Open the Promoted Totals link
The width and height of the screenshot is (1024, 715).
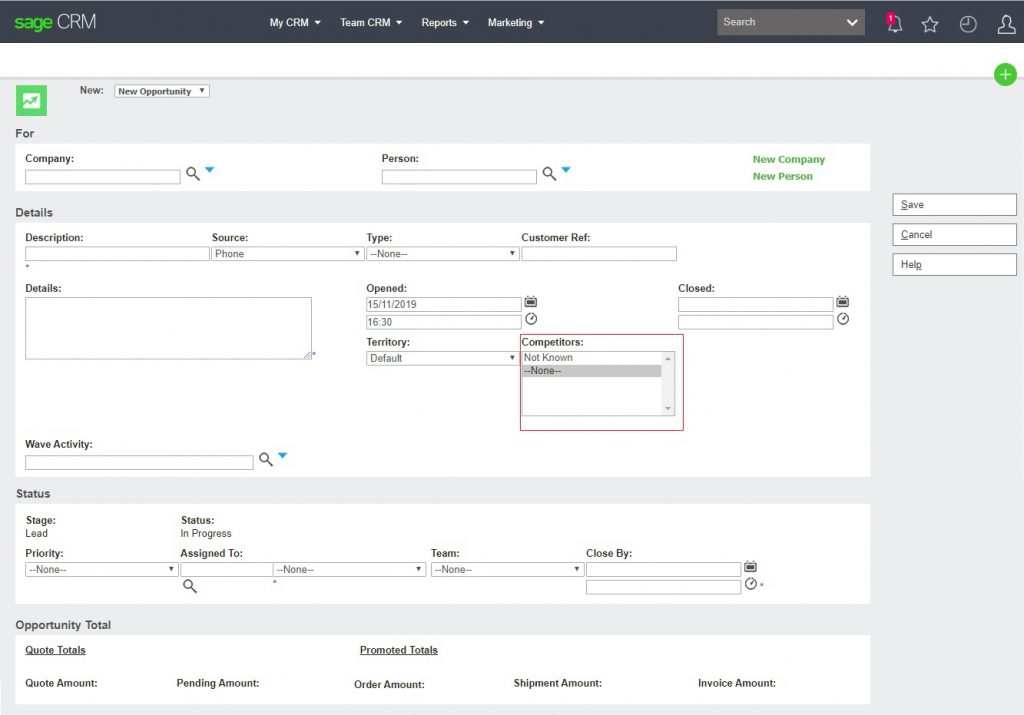click(398, 650)
